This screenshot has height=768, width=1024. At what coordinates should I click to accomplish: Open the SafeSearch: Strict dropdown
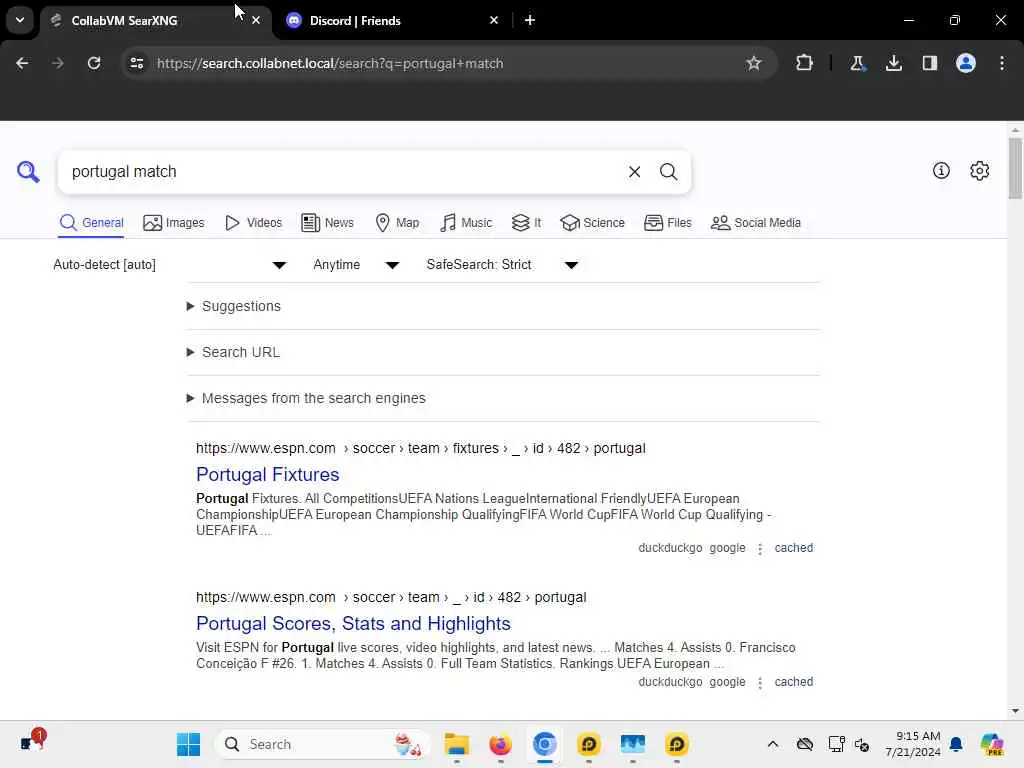point(502,264)
